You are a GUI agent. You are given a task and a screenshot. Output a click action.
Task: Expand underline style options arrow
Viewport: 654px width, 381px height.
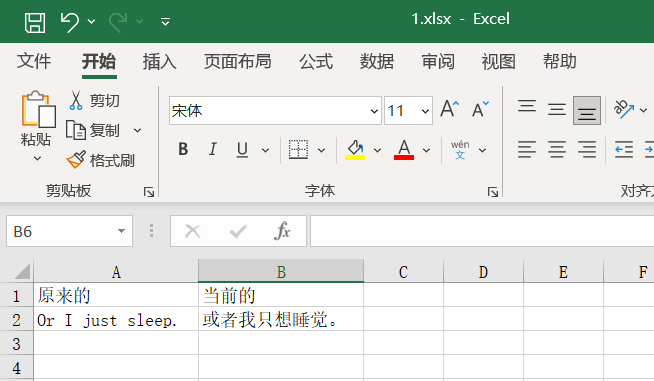(x=265, y=150)
